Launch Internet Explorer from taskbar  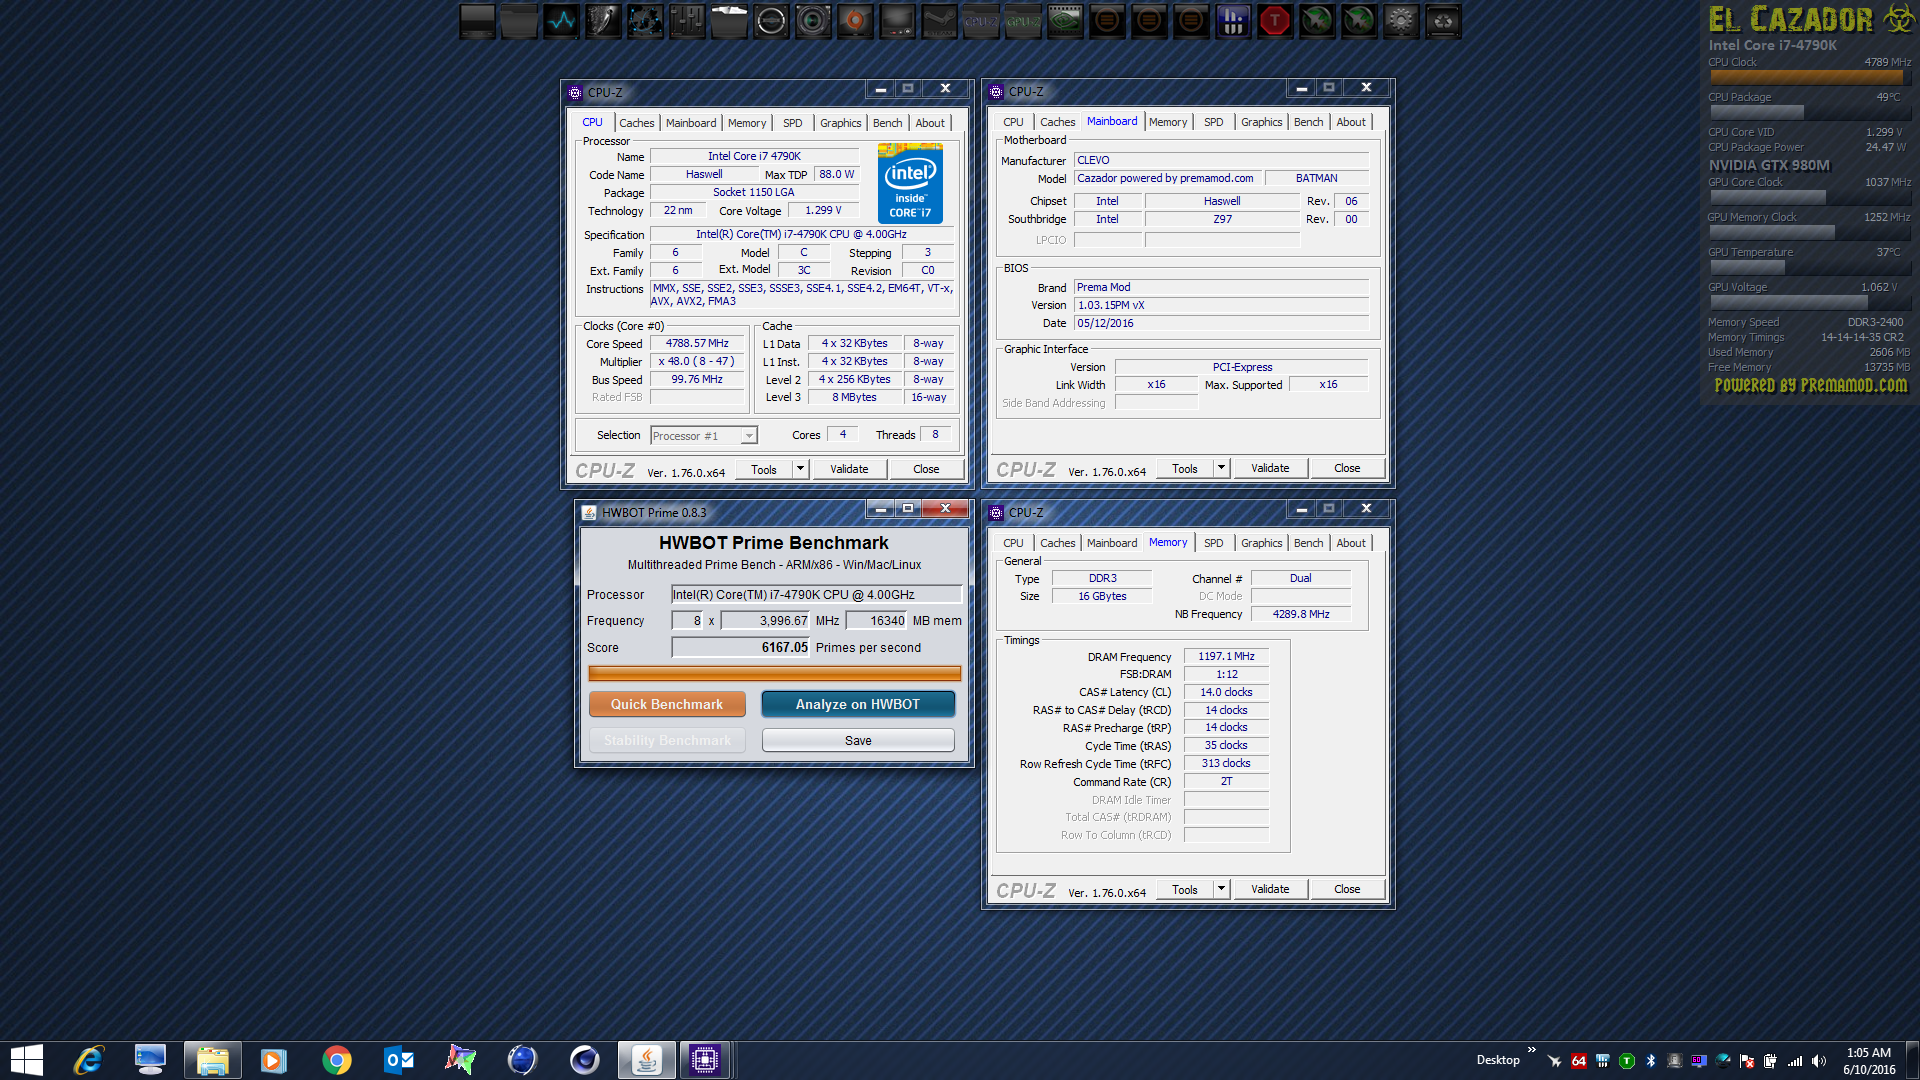[x=89, y=1060]
